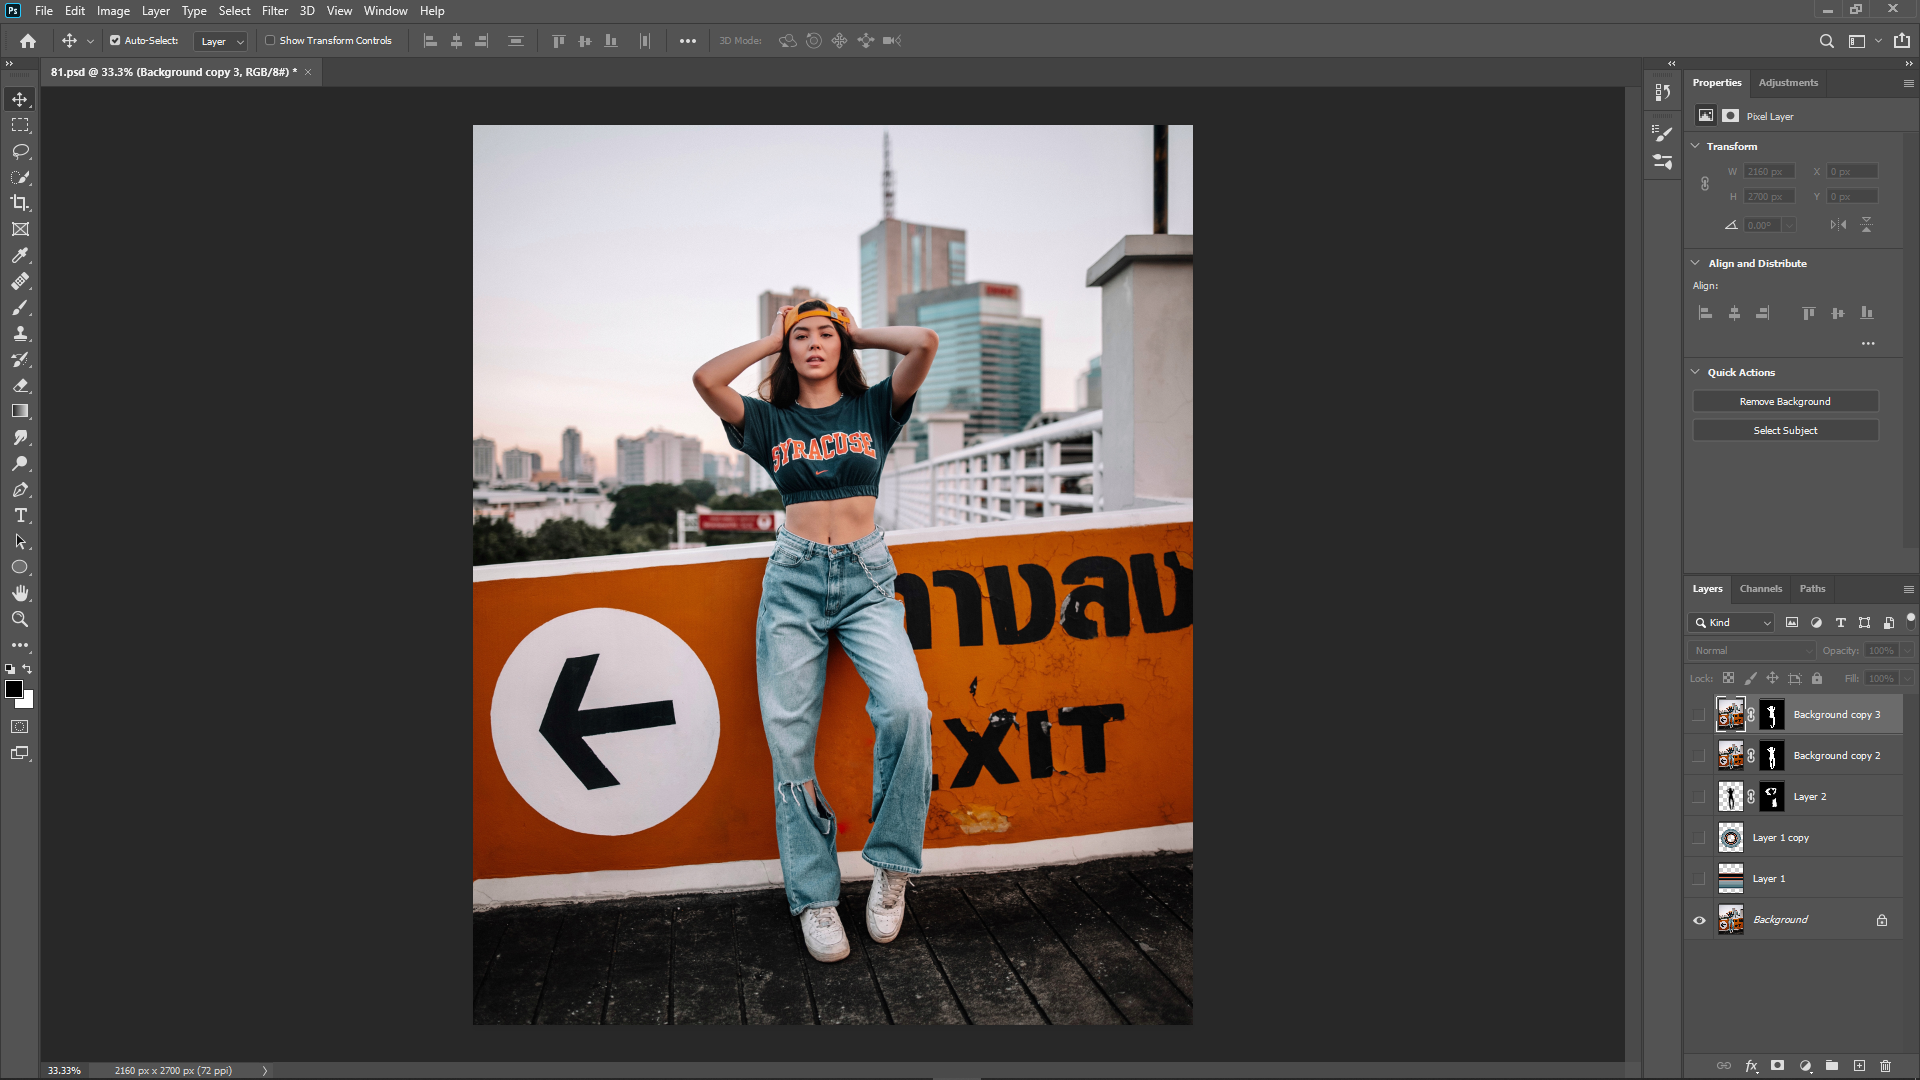Image resolution: width=1920 pixels, height=1080 pixels.
Task: Select the Layer 1 copy thumbnail
Action: 1731,838
